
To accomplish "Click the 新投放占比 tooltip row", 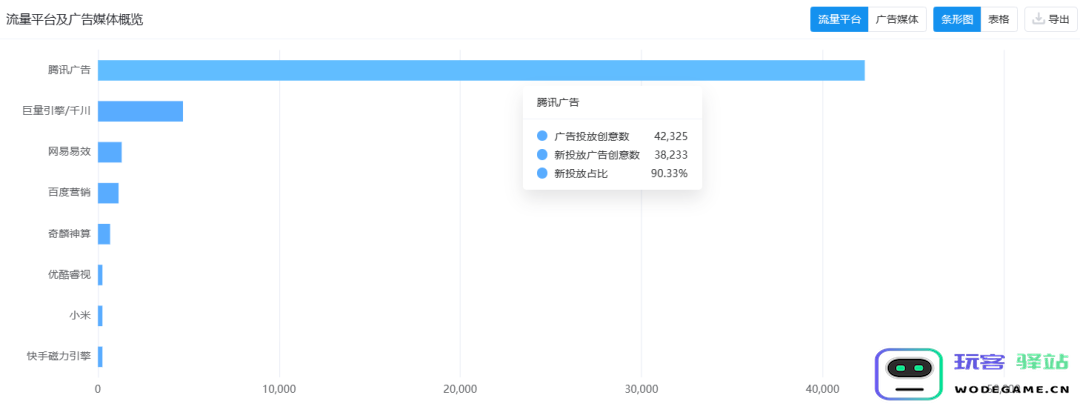I will tap(612, 173).
